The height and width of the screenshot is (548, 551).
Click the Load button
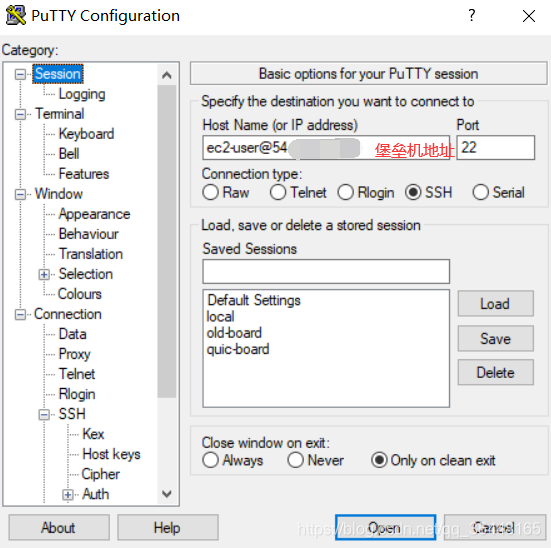tap(495, 304)
